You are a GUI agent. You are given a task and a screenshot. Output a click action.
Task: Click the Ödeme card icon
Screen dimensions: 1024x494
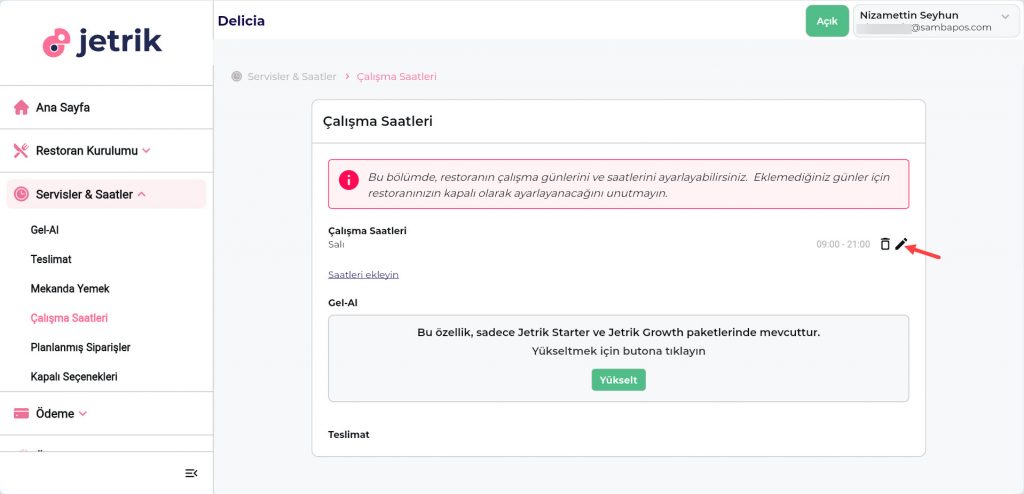pos(21,413)
